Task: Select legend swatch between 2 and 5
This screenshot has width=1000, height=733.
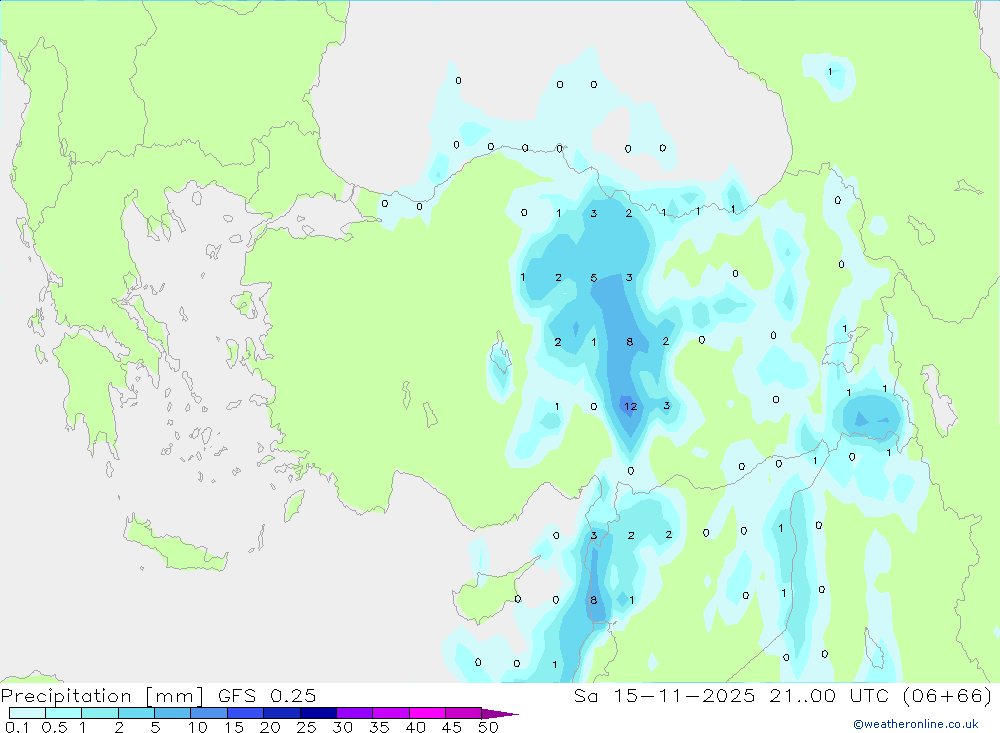Action: coord(136,713)
